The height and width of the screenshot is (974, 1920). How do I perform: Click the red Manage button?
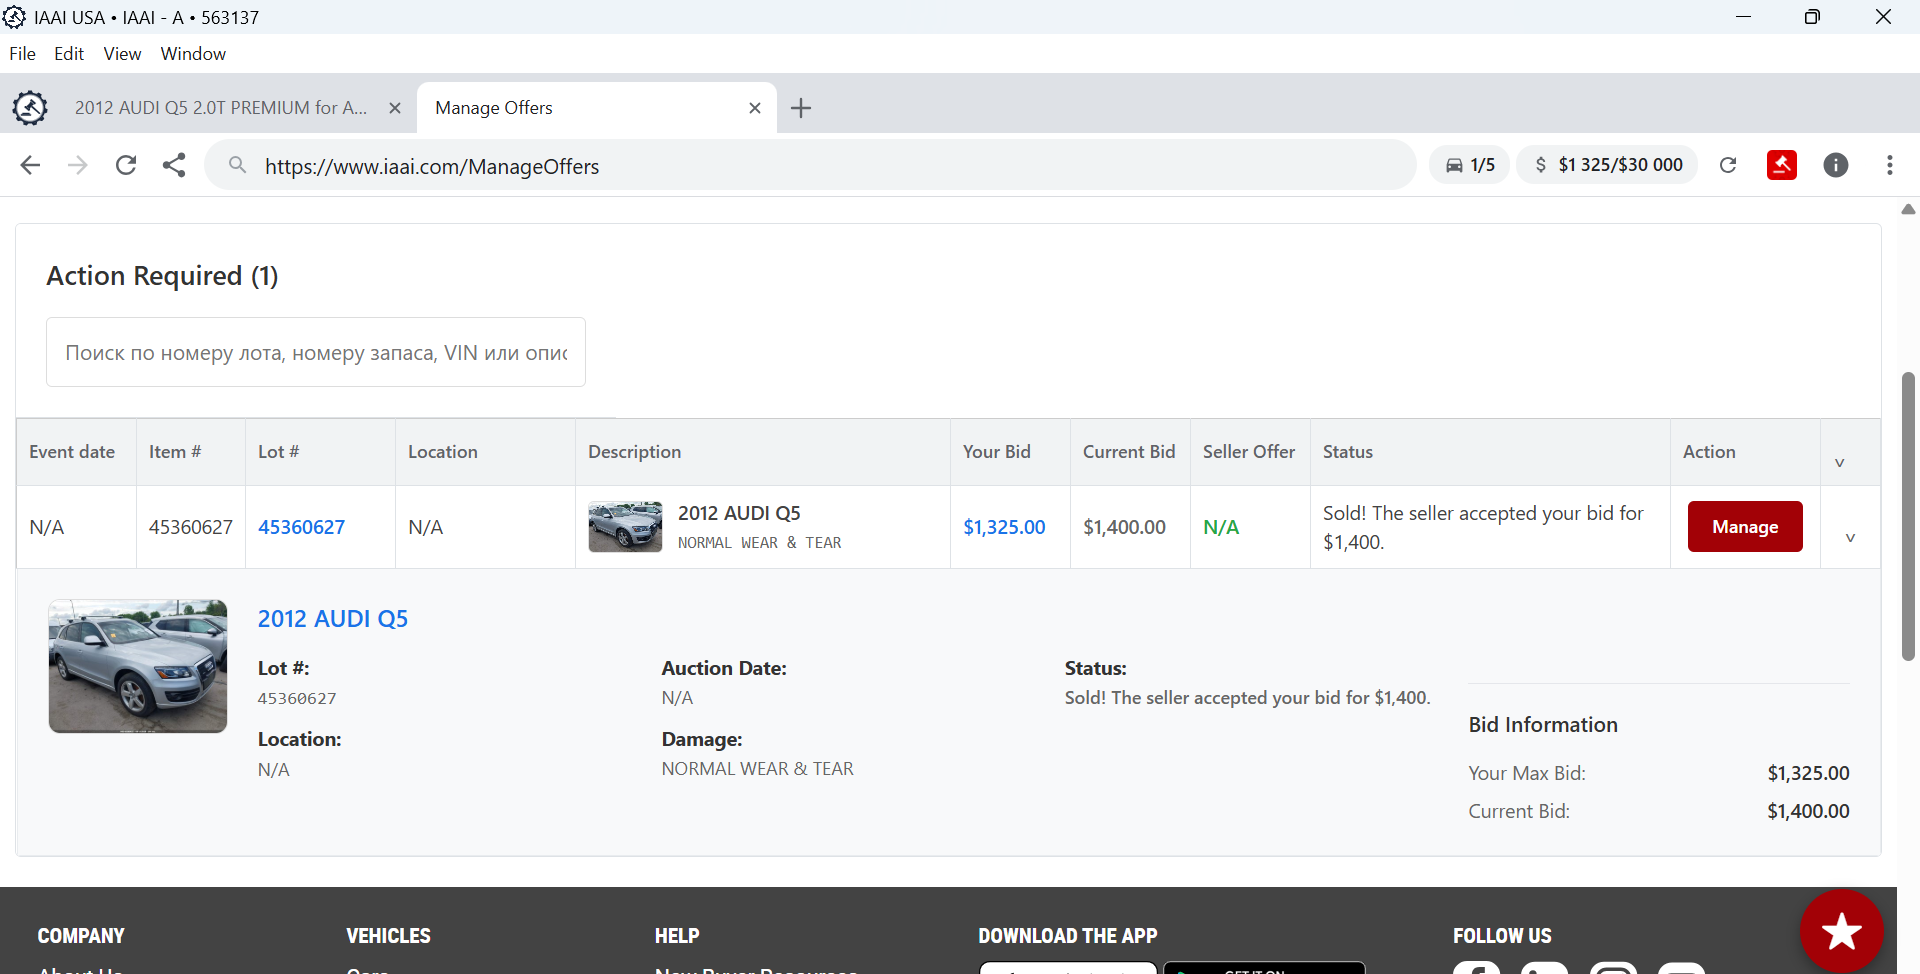[x=1745, y=527]
